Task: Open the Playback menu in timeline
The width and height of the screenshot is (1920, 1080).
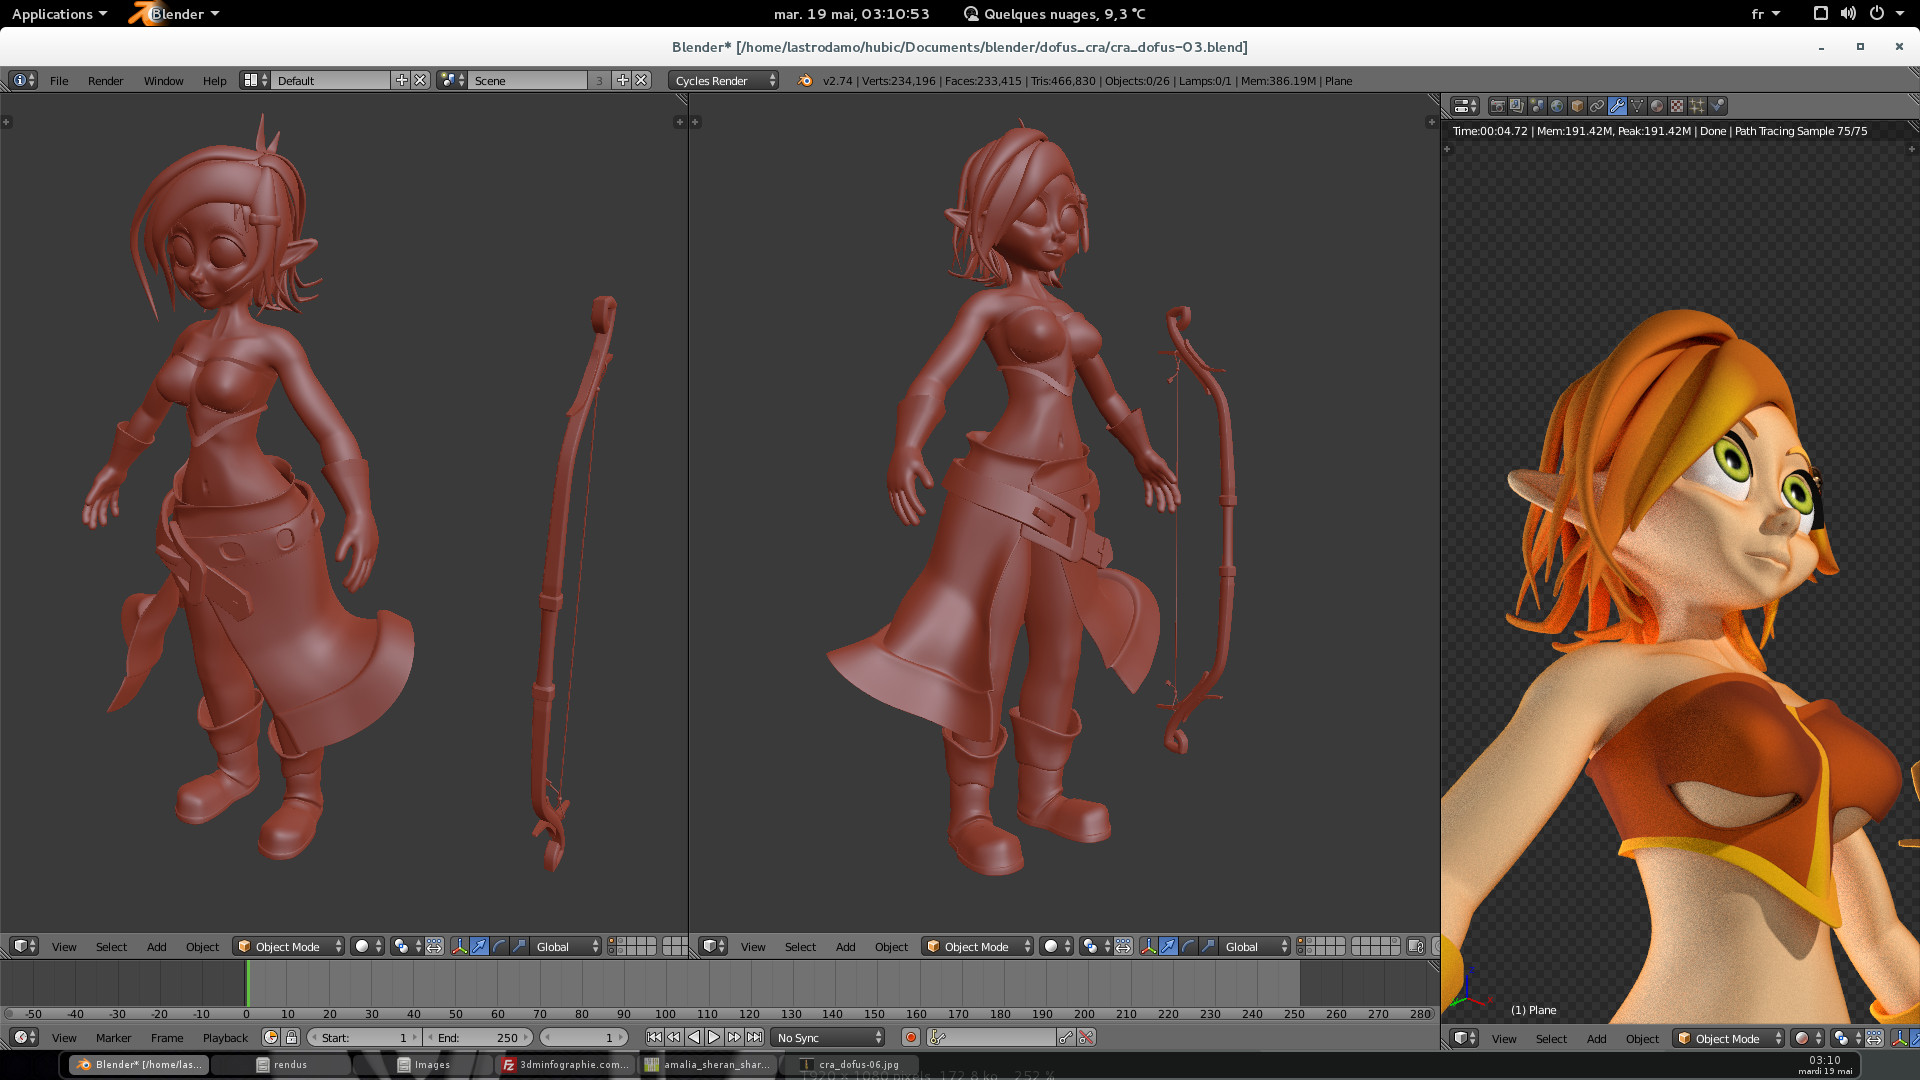Action: (225, 1038)
